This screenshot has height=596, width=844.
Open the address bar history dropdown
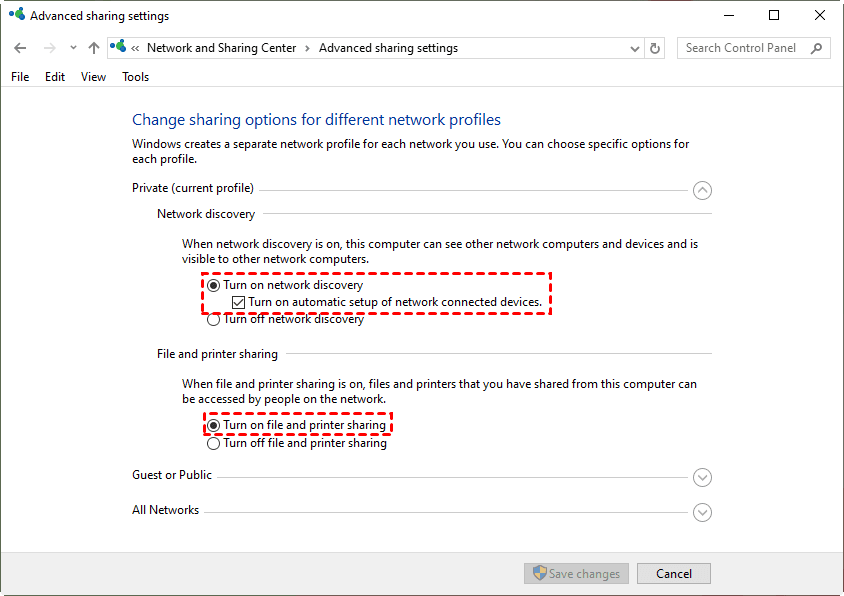(635, 48)
